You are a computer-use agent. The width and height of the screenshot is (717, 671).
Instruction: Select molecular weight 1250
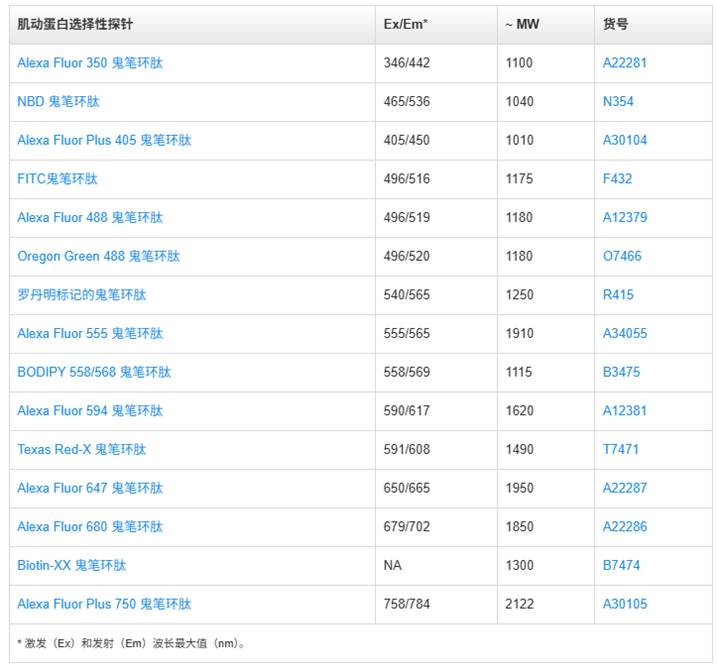point(519,295)
